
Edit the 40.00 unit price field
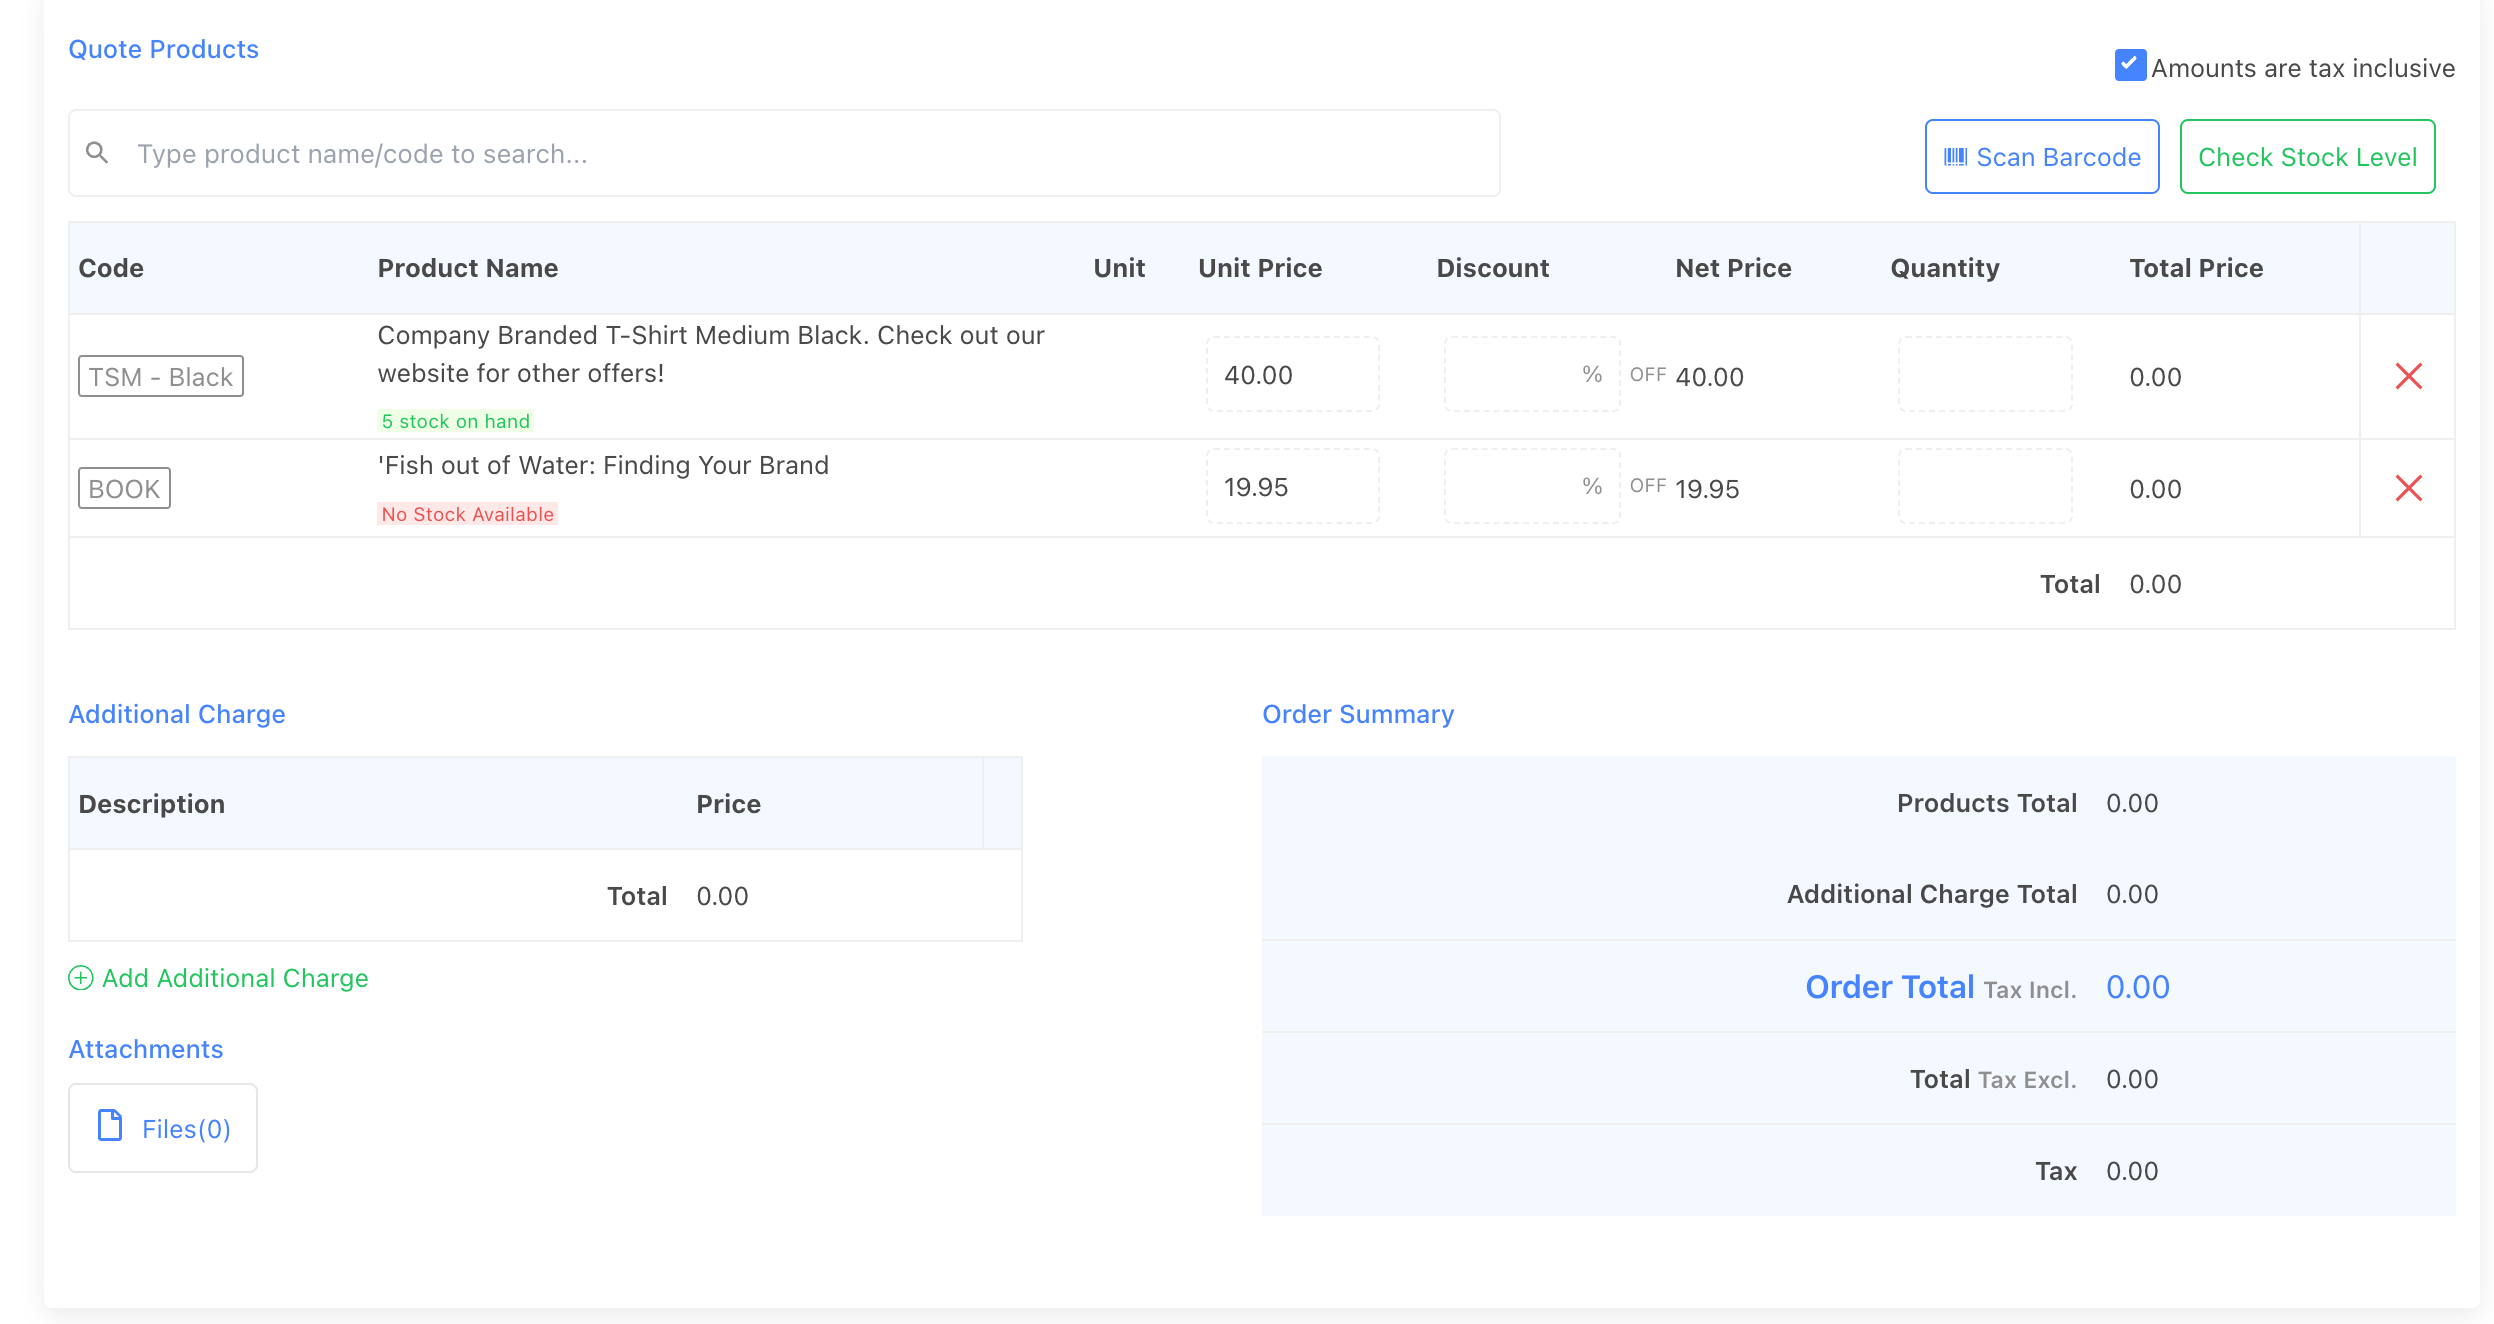tap(1292, 375)
